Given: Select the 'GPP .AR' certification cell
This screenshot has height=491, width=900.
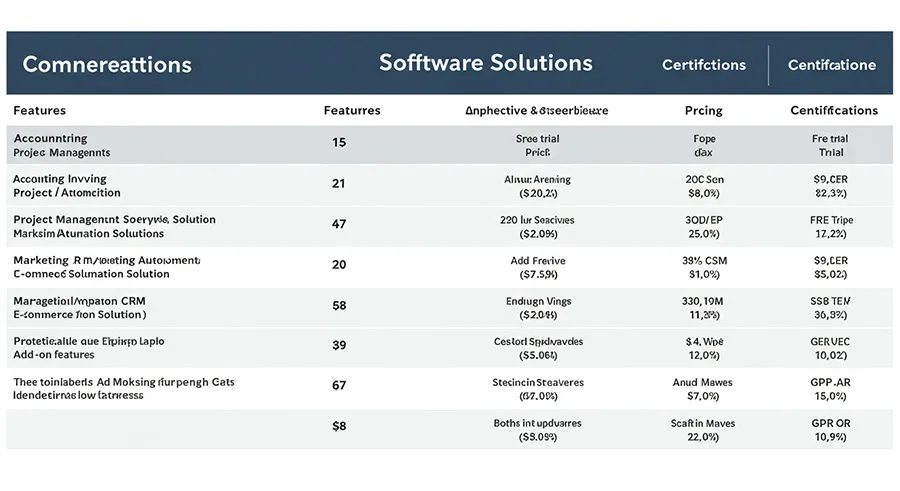Looking at the screenshot, I should (831, 382).
